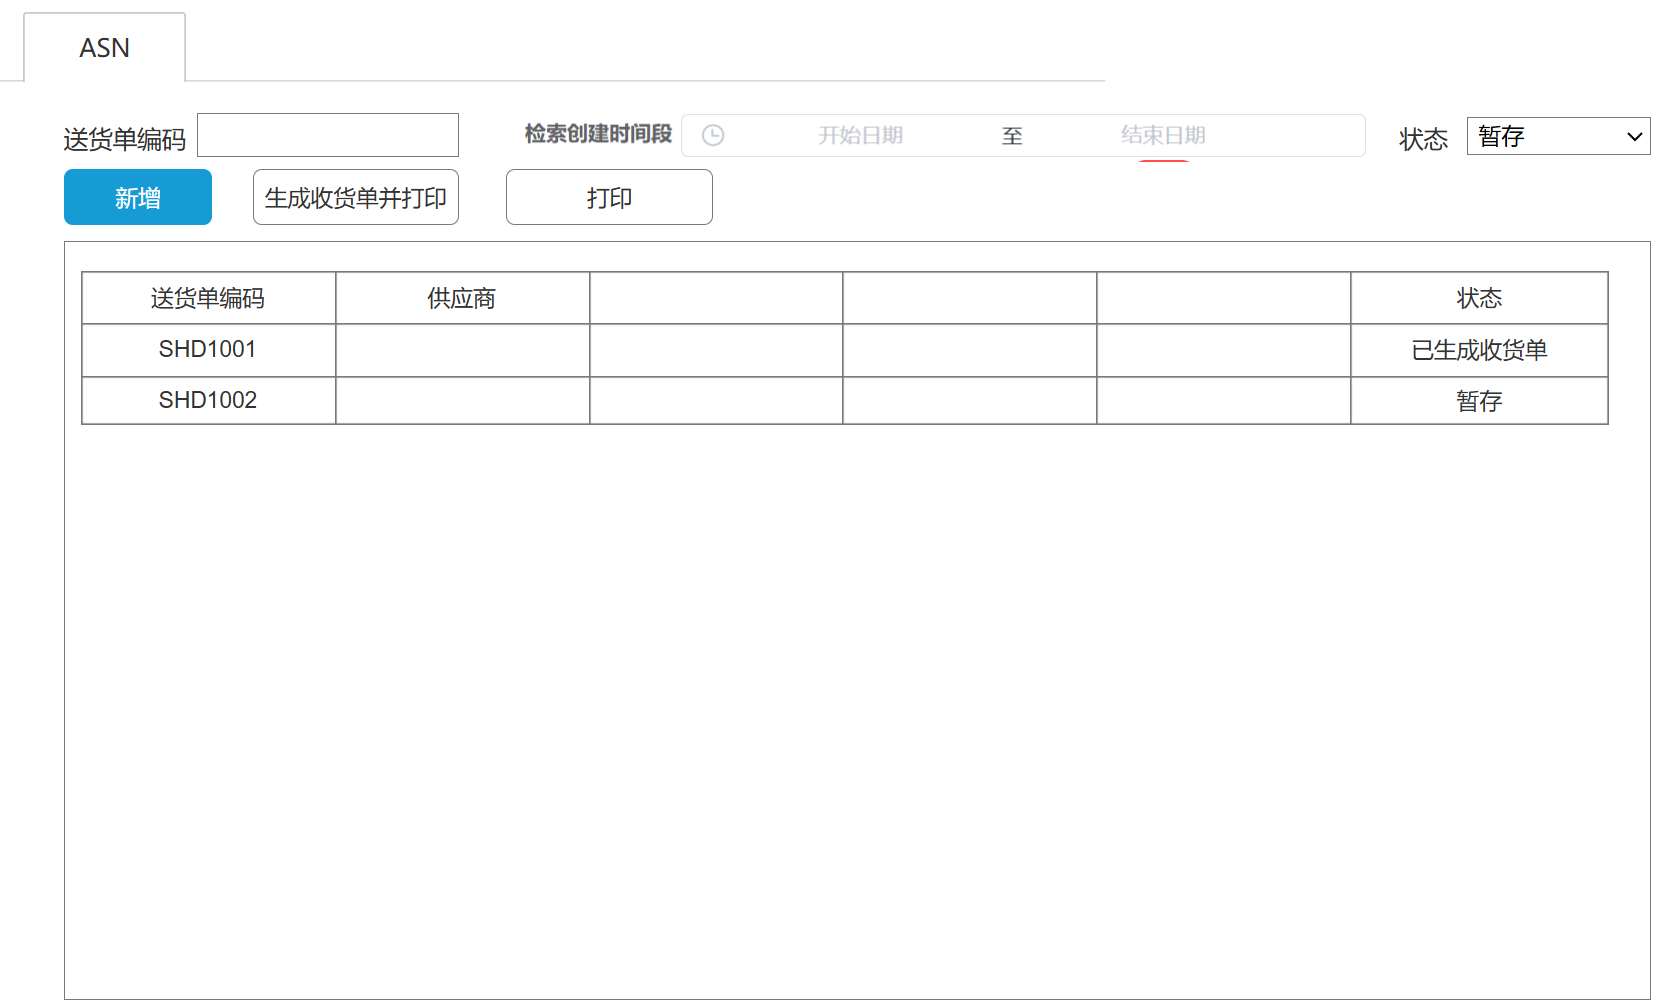
Task: Click the 状态 column header in the table
Action: tap(1479, 298)
